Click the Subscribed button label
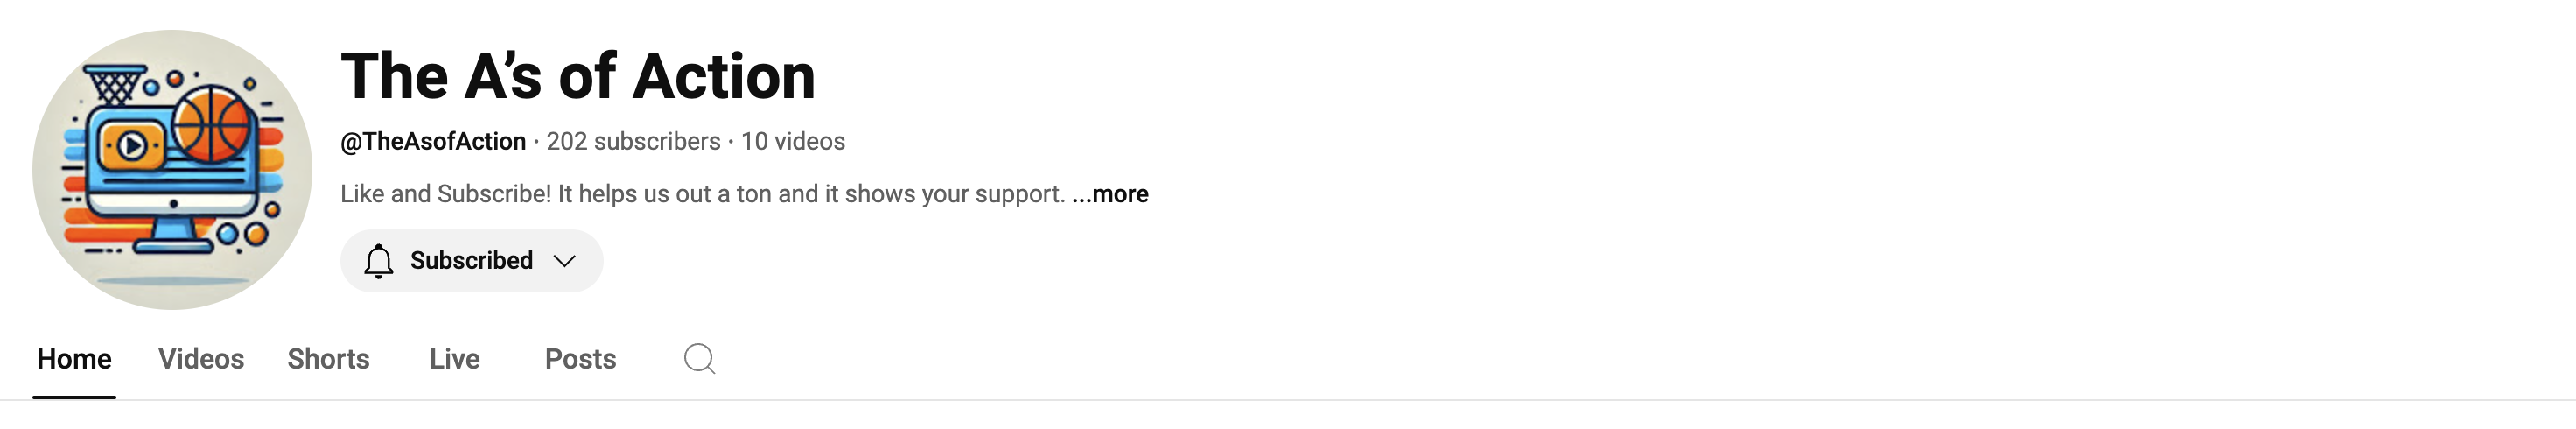Screen dimensions: 2576x429 (x=471, y=261)
